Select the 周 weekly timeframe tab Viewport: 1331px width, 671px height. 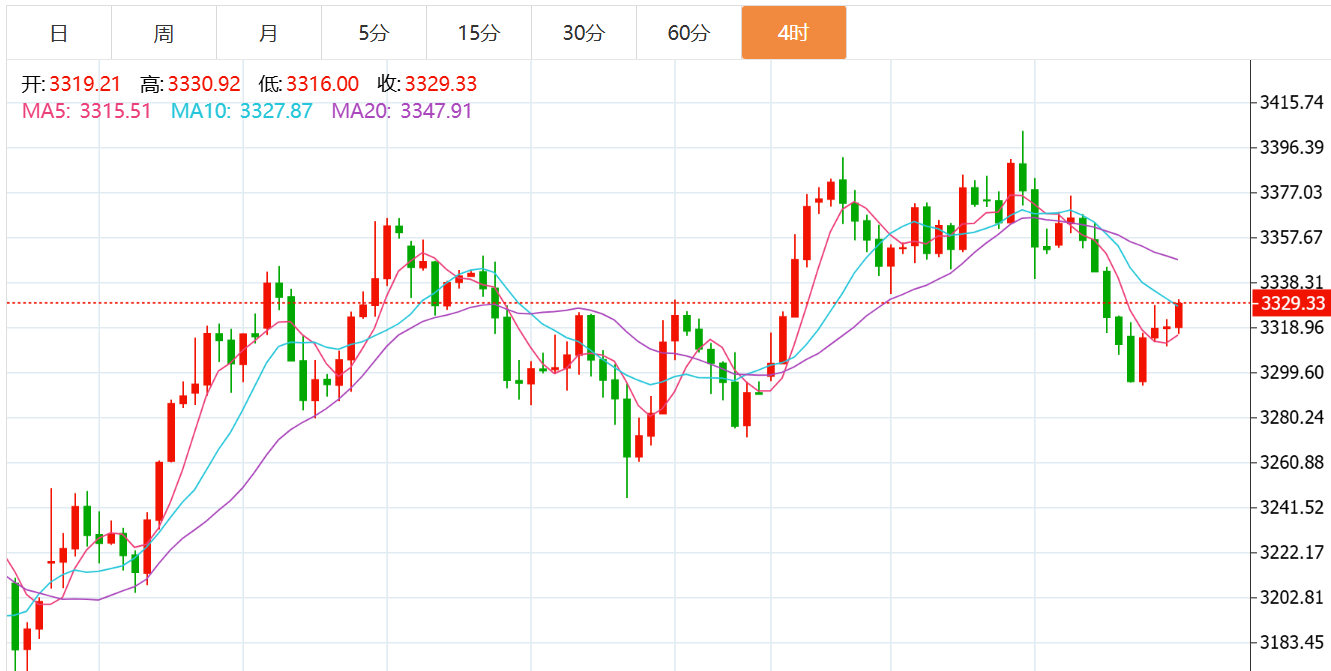coord(164,33)
